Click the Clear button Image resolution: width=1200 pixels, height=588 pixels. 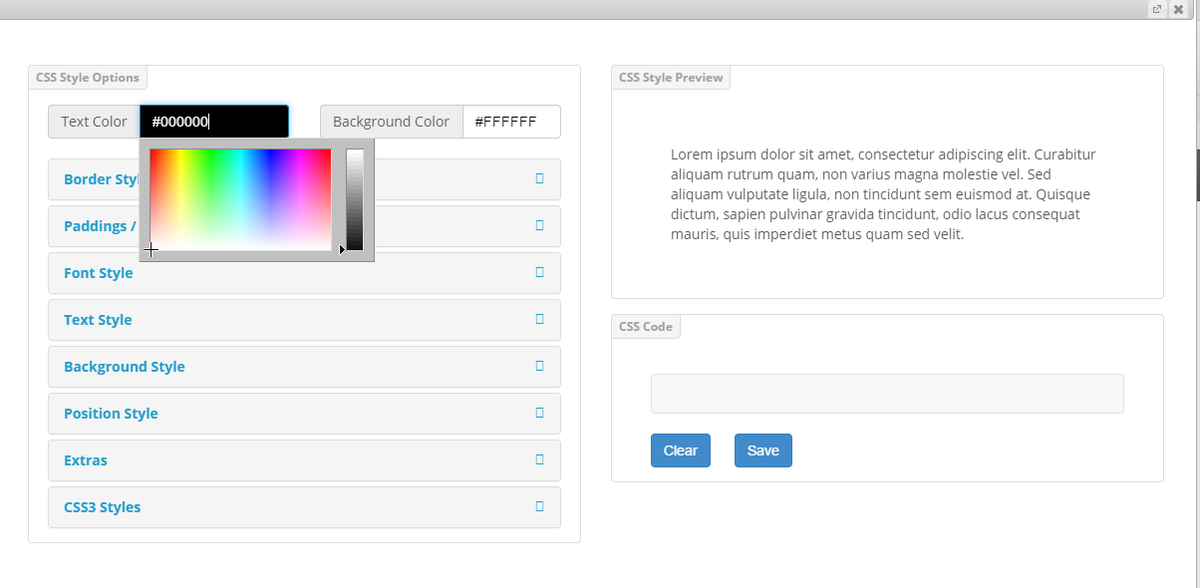680,451
